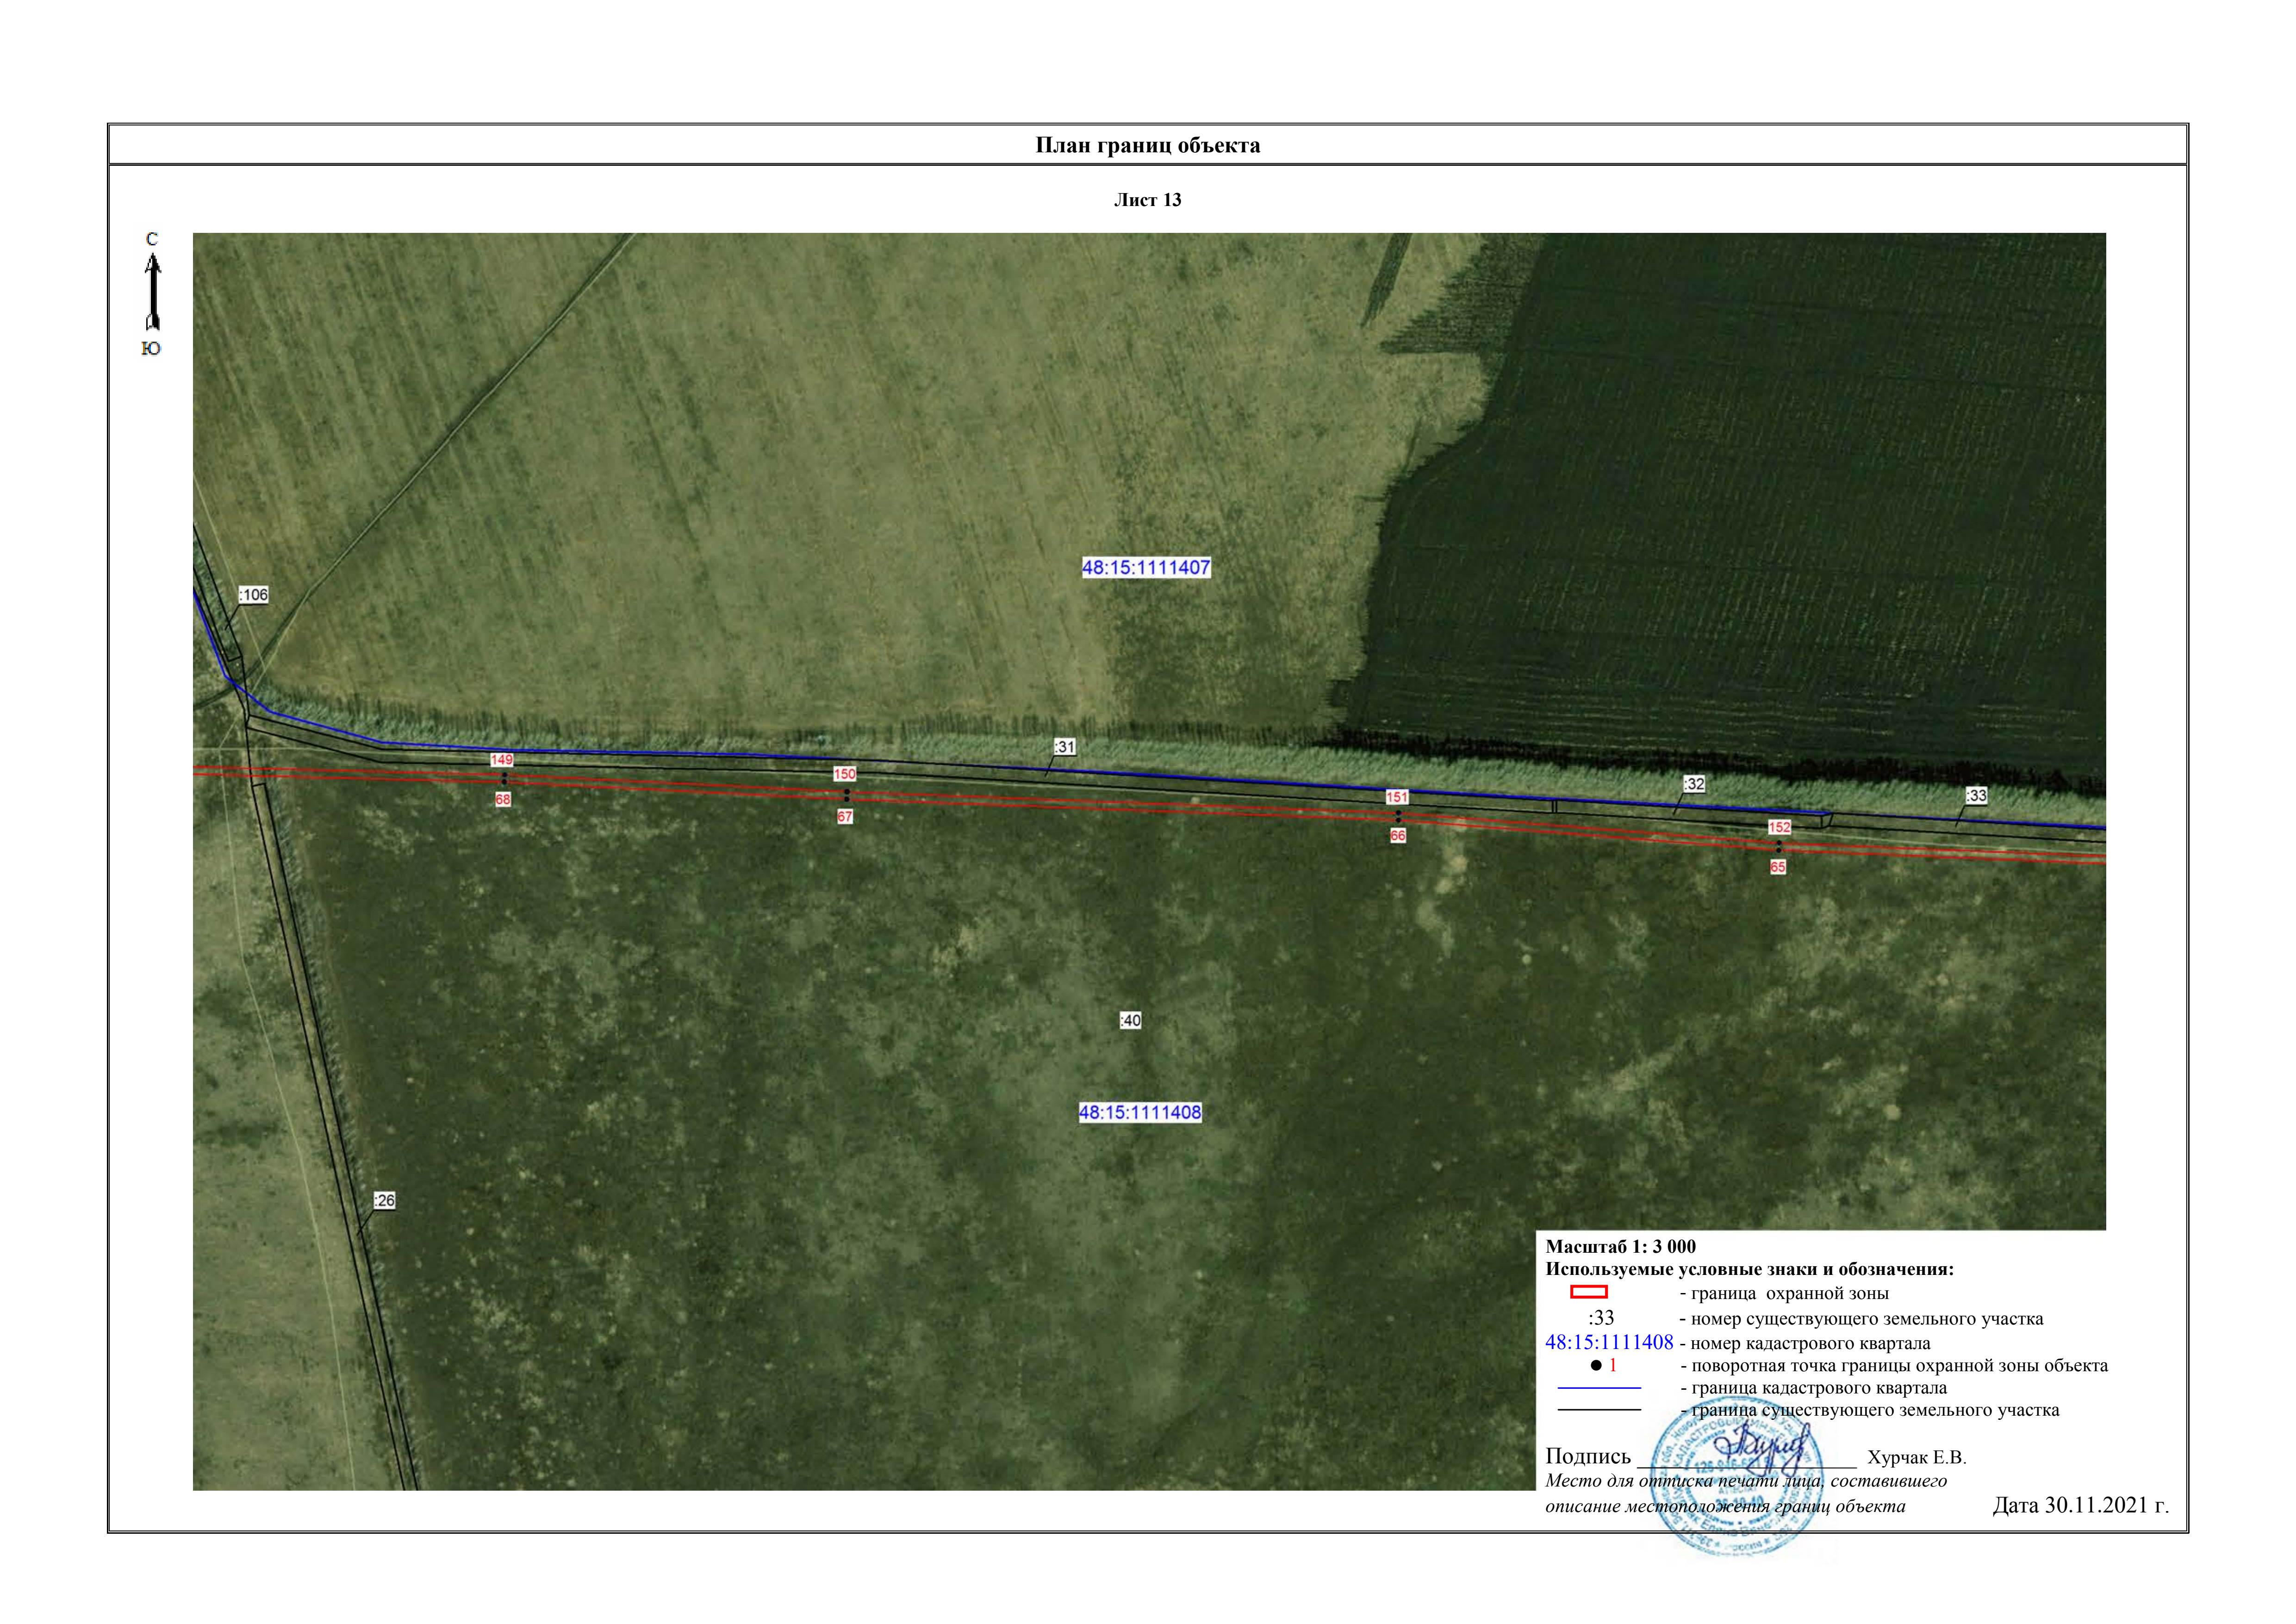Click point label 152

tap(1779, 827)
